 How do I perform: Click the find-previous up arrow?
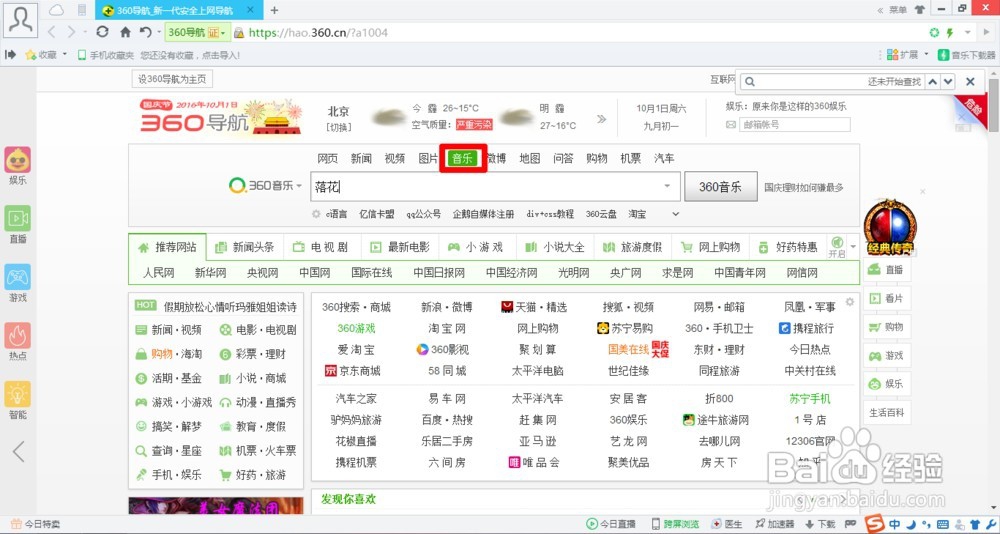point(932,82)
